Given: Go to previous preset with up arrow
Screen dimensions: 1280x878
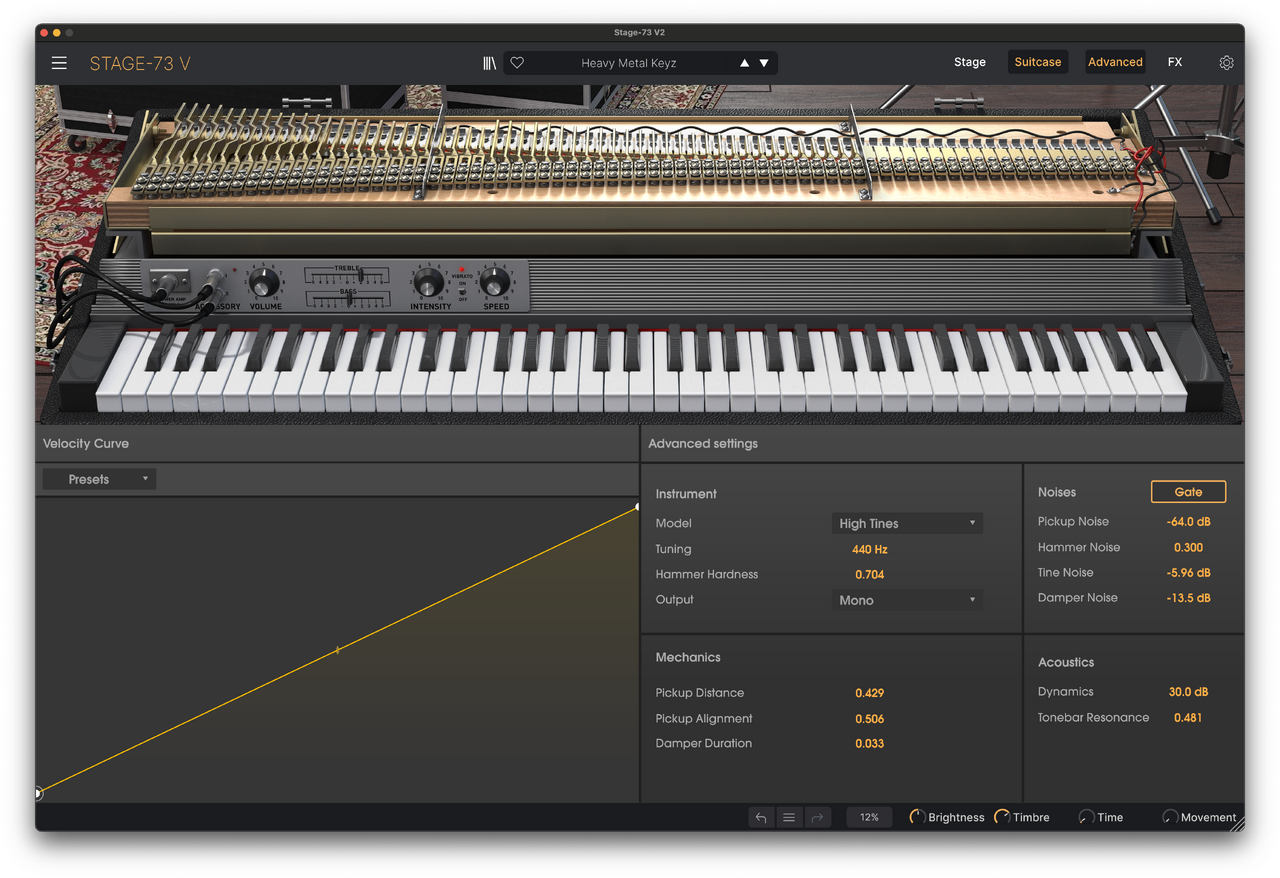Looking at the screenshot, I should (744, 63).
